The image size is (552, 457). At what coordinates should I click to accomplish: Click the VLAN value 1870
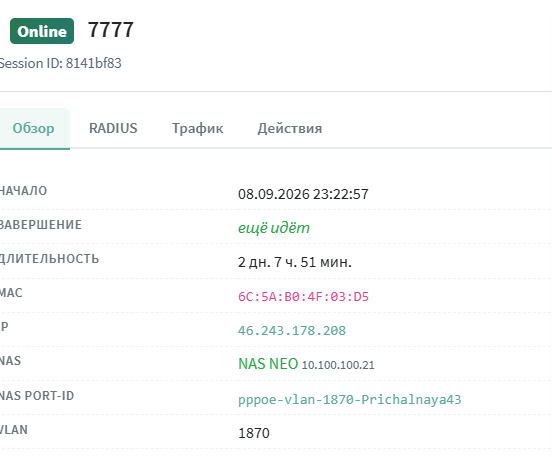click(x=254, y=433)
